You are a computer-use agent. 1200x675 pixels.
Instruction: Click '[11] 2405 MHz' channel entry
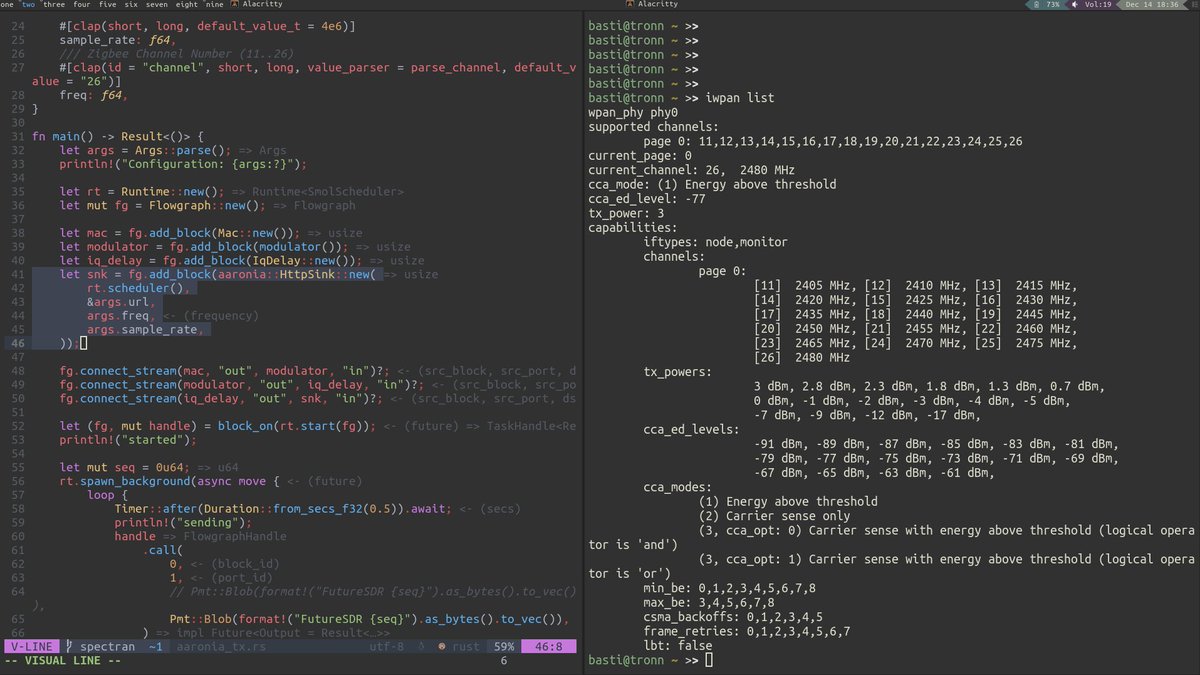point(804,286)
